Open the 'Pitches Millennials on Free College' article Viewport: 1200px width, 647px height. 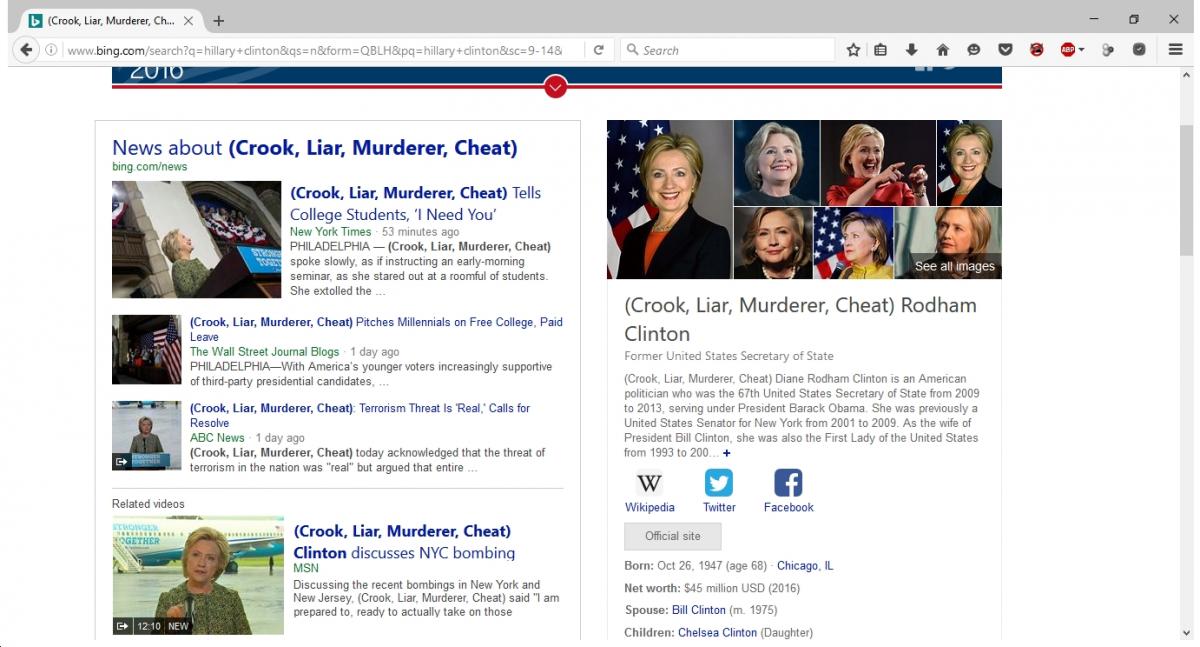[376, 329]
